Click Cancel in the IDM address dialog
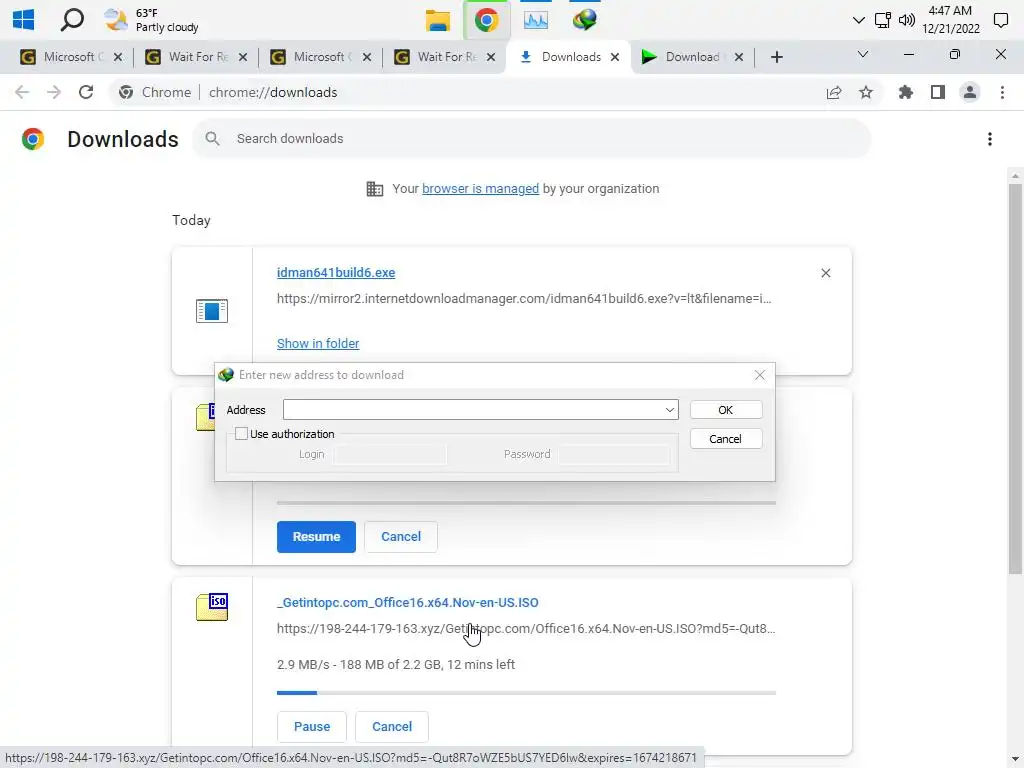1024x768 pixels. (x=726, y=439)
